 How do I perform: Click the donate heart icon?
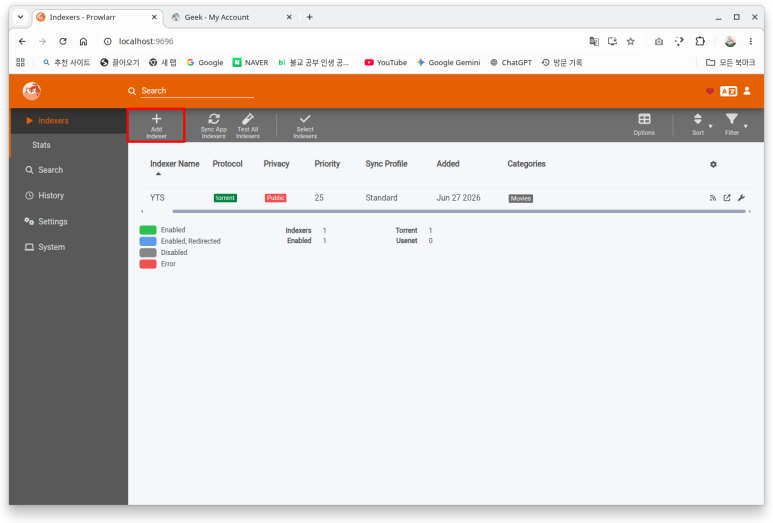[x=709, y=91]
